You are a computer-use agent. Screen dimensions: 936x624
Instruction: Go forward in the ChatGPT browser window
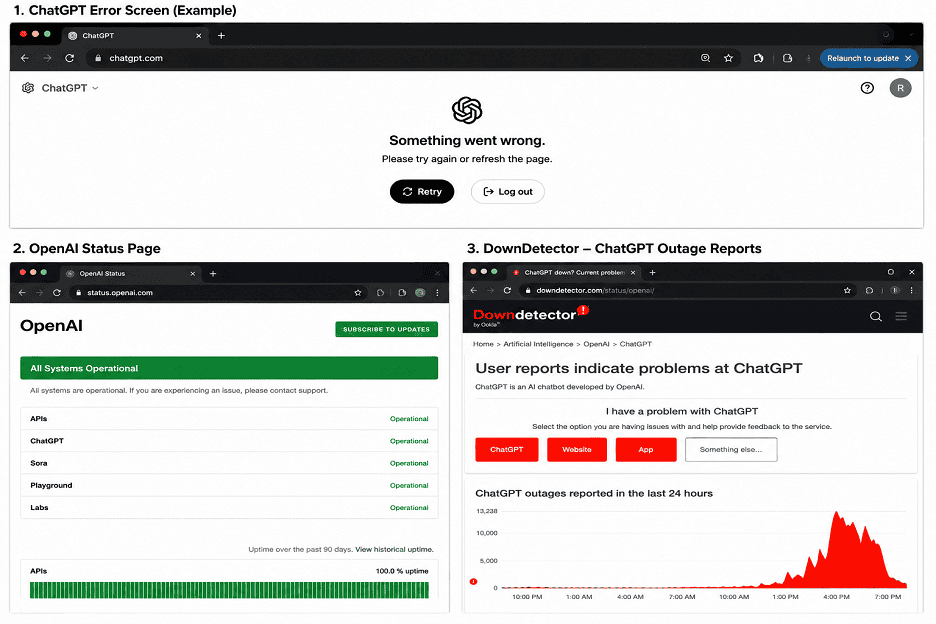point(47,58)
